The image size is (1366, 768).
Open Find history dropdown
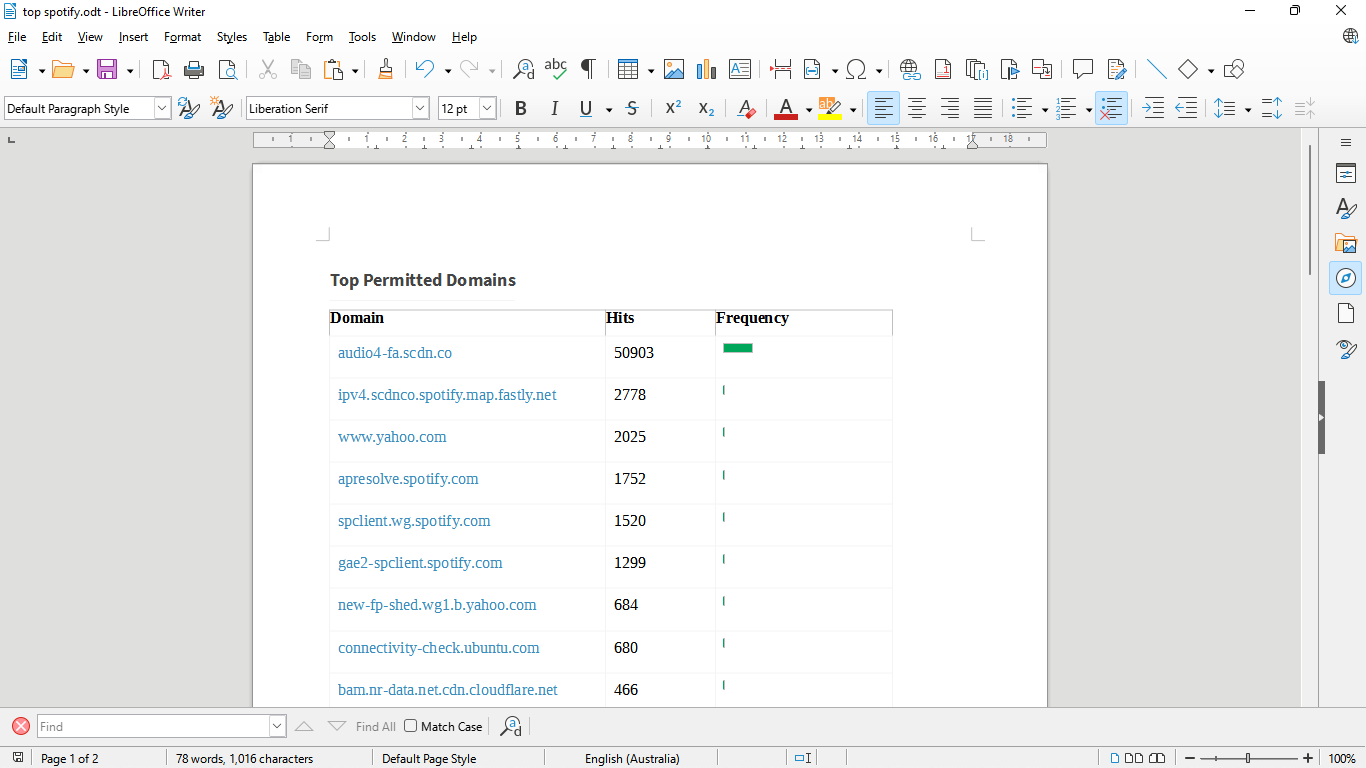point(278,726)
